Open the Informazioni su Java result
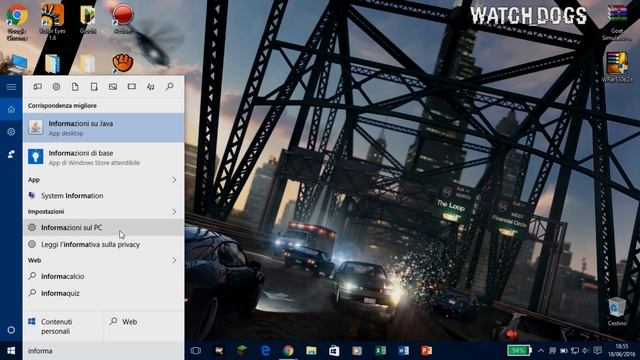This screenshot has width=640, height=360. tap(104, 128)
